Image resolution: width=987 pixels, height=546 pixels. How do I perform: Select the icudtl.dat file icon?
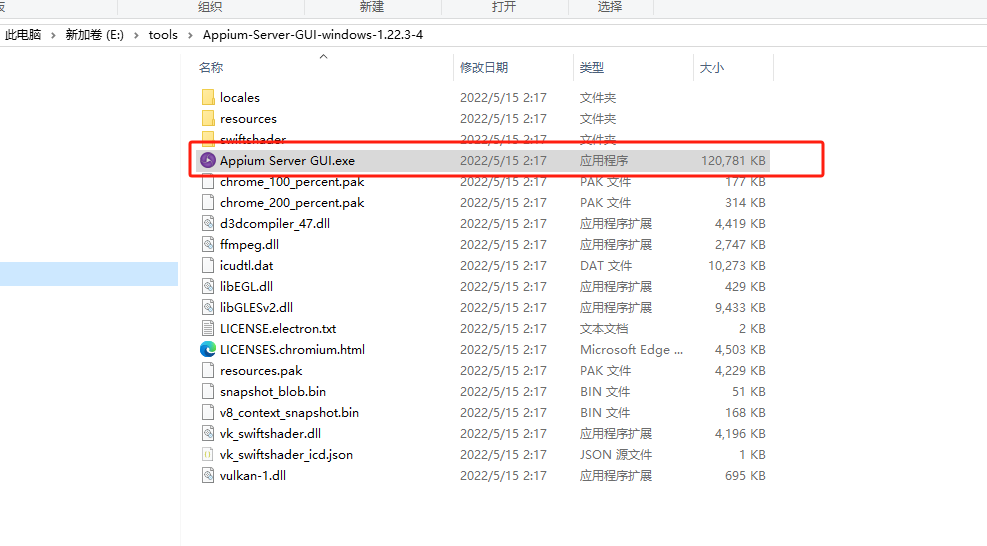[208, 266]
